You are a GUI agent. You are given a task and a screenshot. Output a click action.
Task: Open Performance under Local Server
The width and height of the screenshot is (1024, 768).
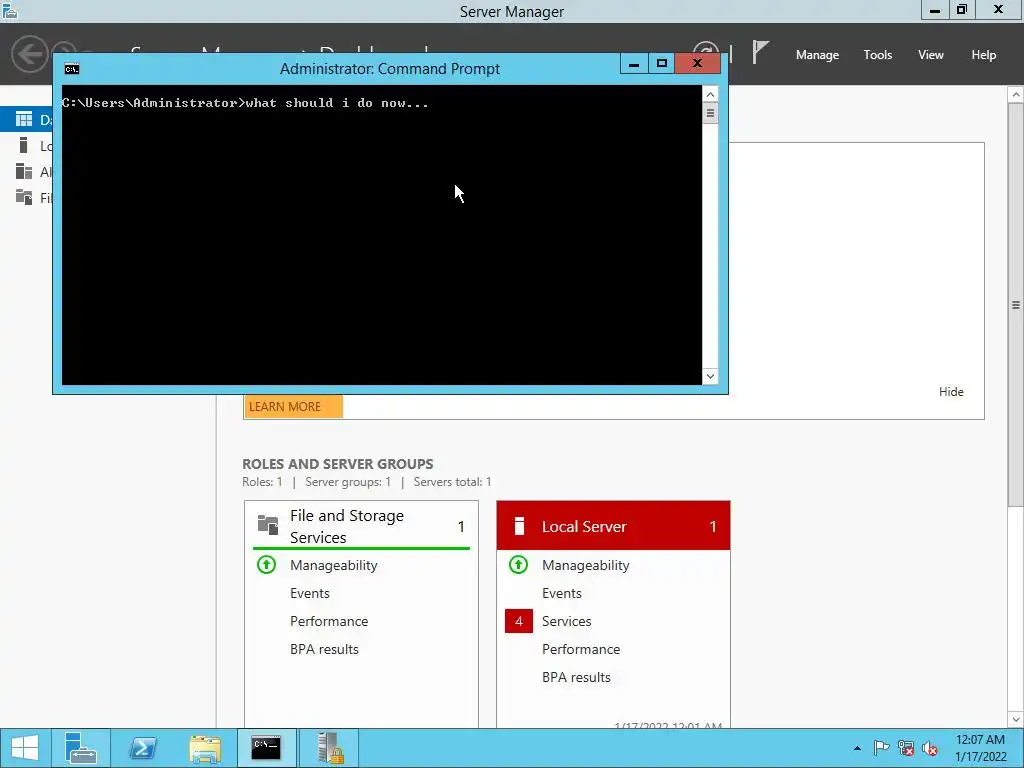[x=581, y=649]
